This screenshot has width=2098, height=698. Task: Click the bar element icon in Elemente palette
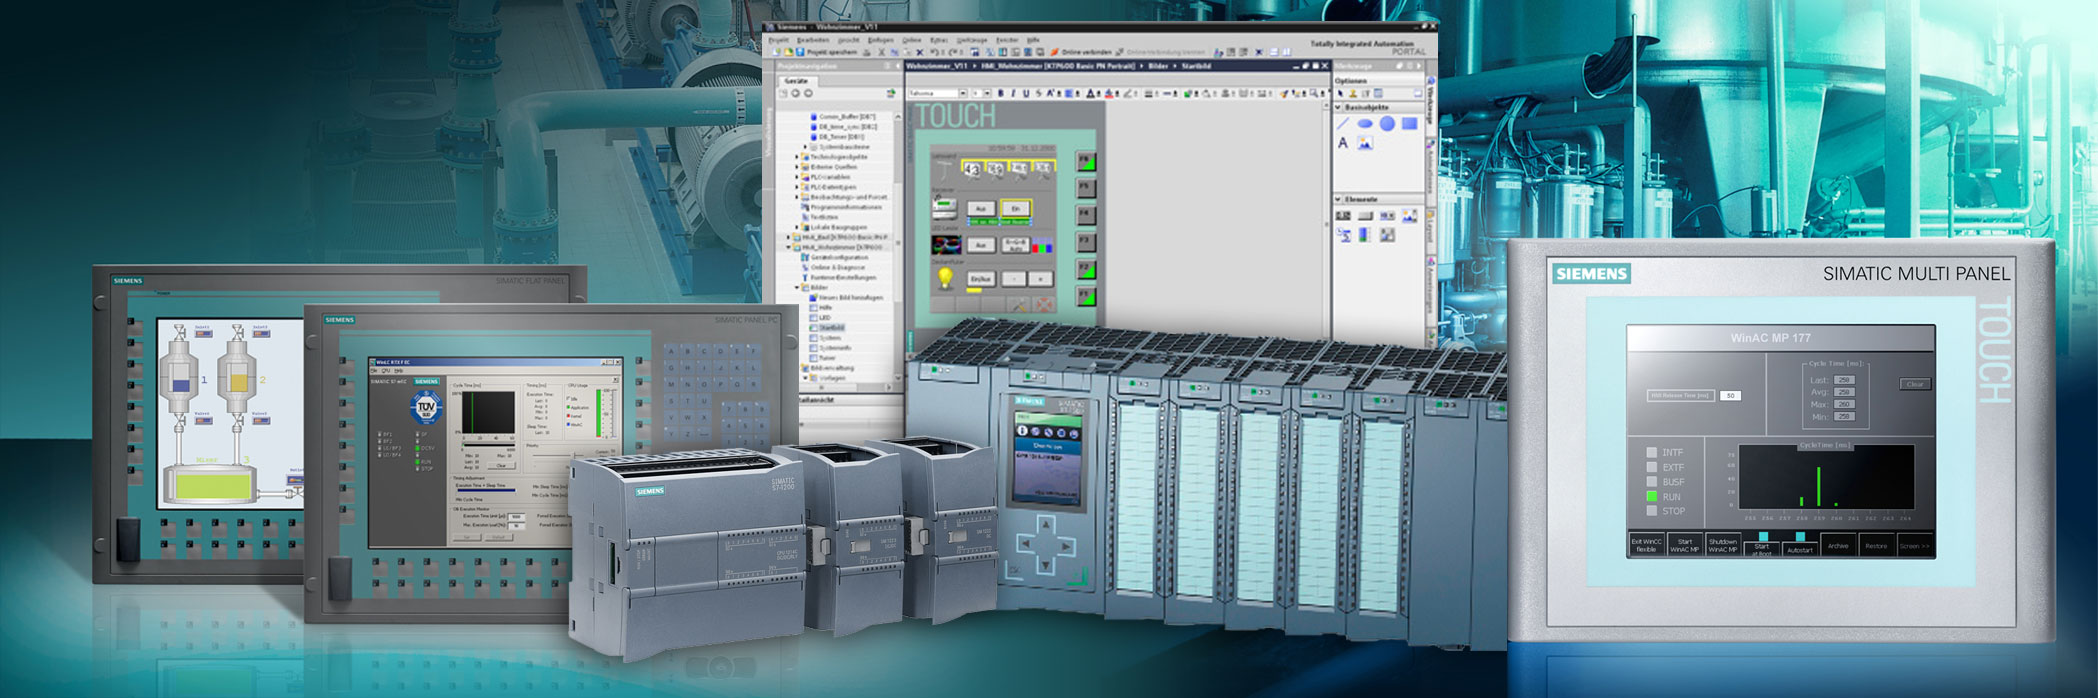[1363, 235]
